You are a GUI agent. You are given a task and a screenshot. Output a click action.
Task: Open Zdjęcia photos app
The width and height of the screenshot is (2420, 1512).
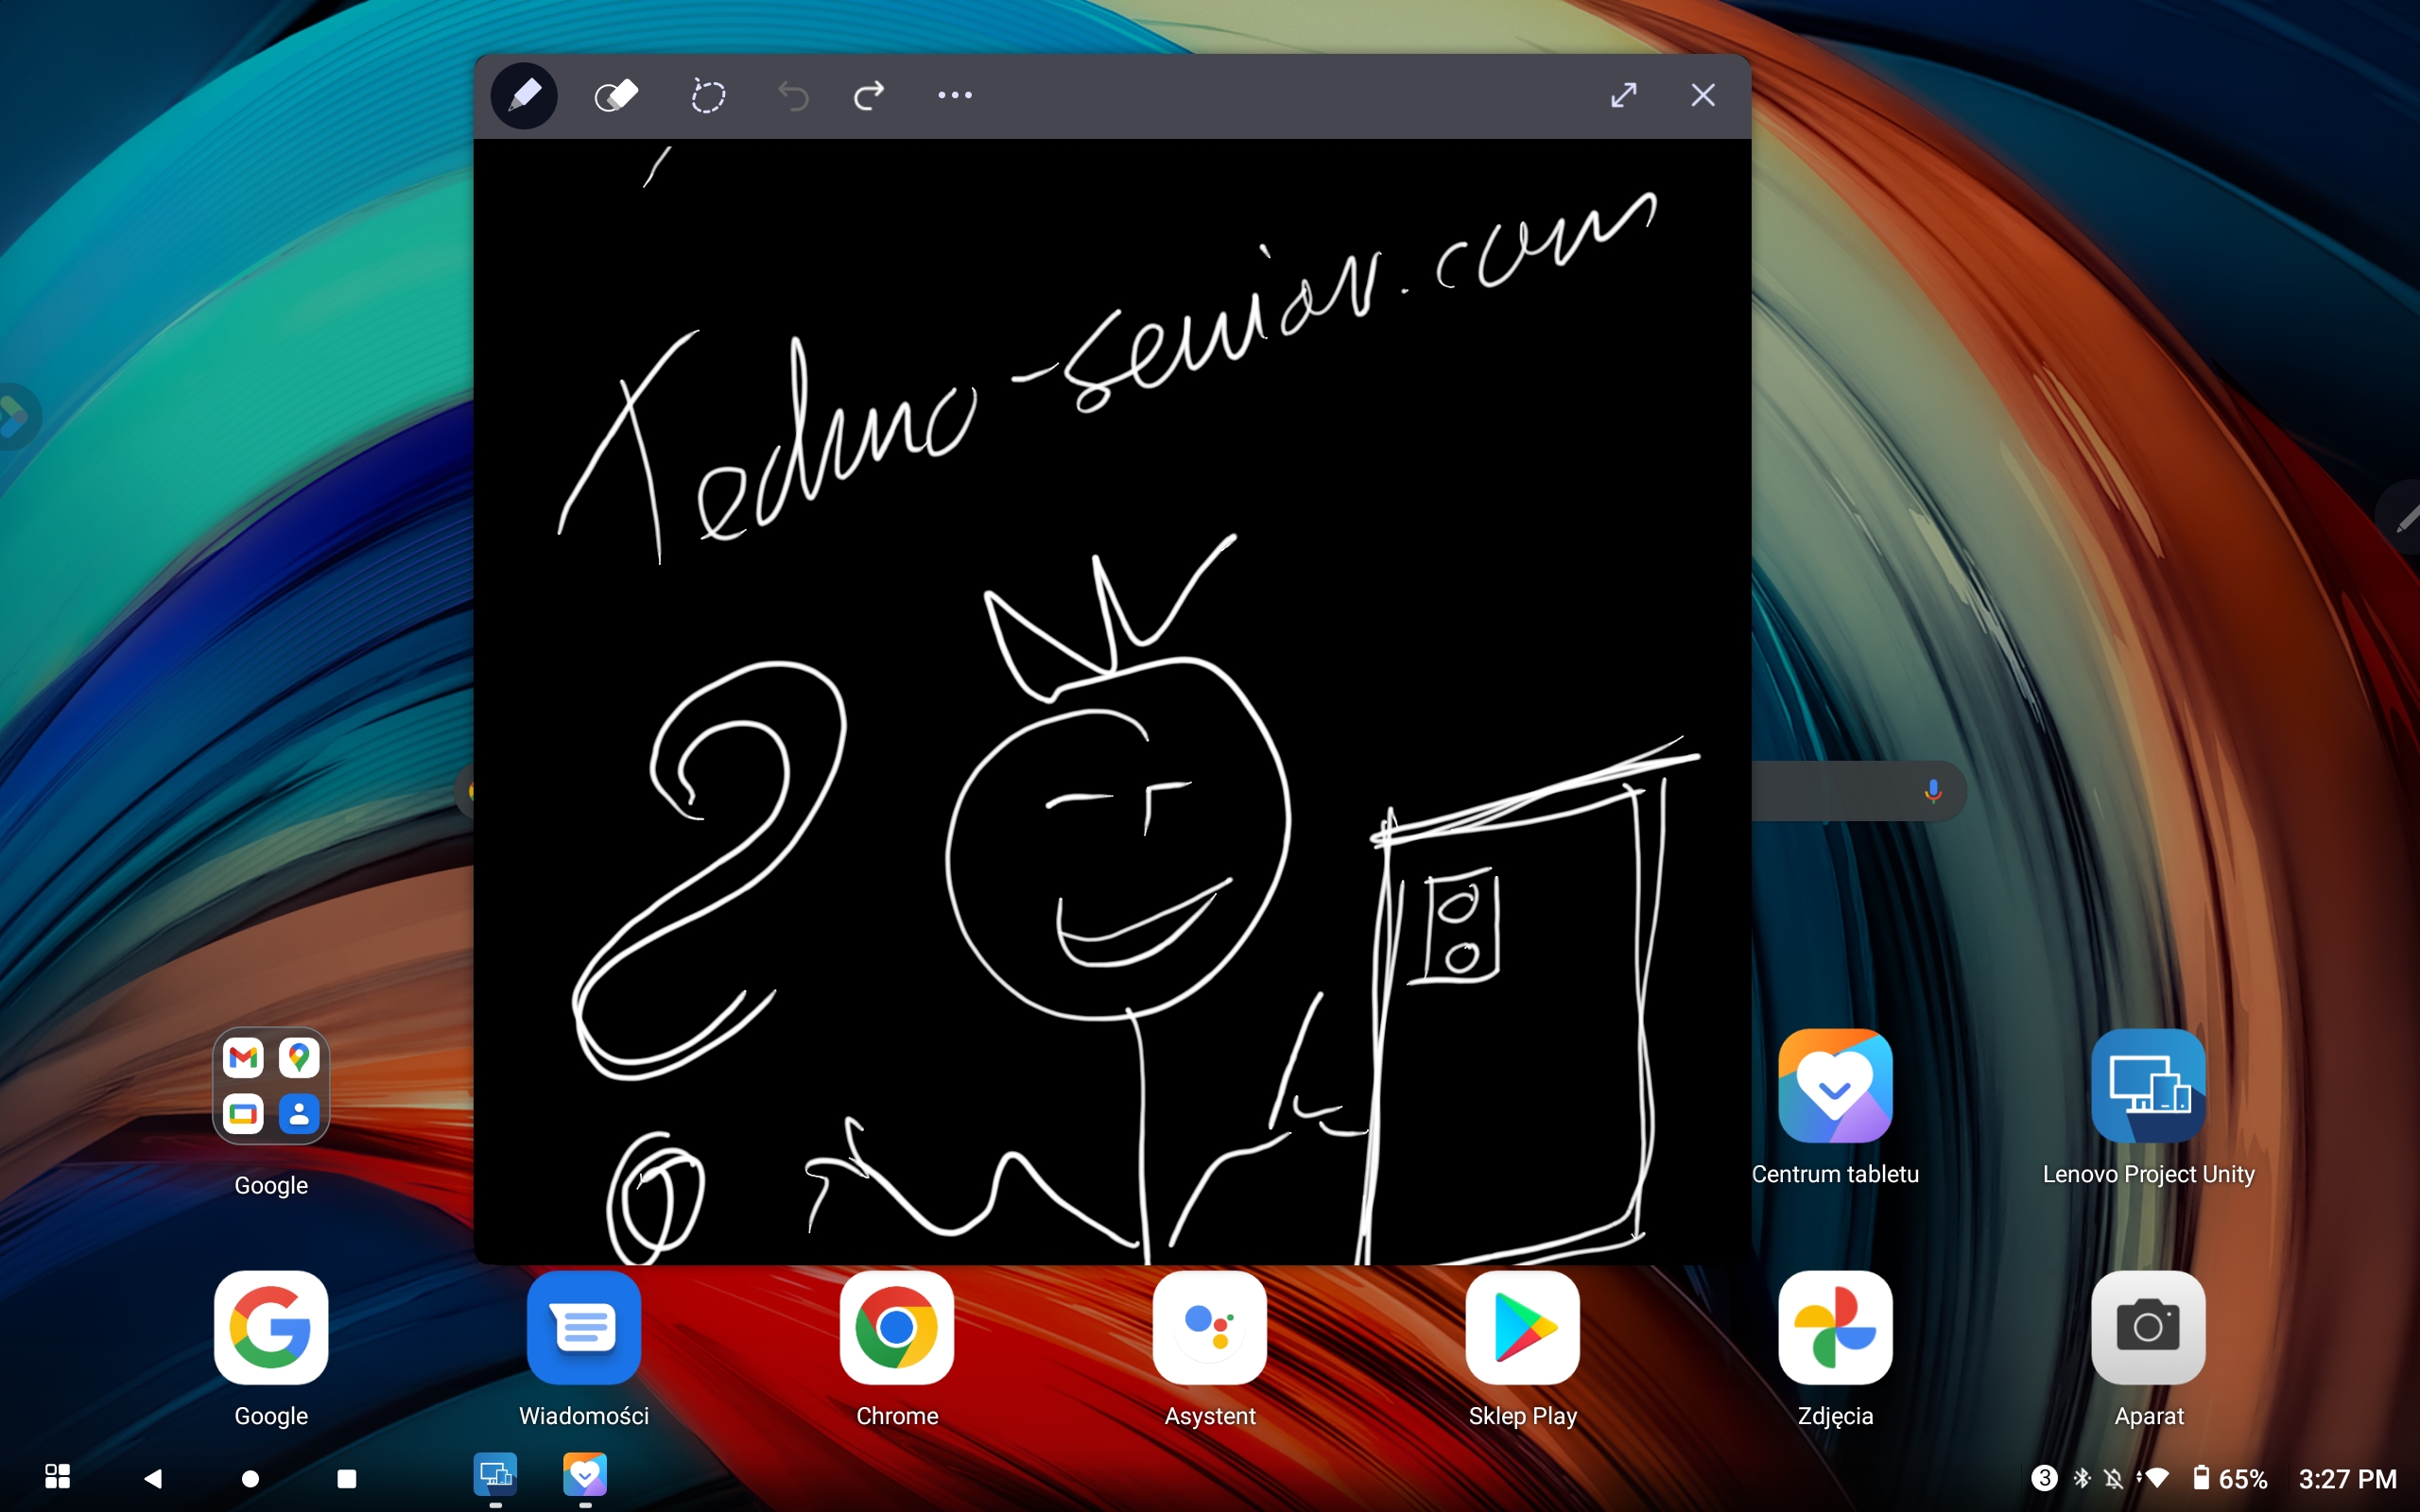click(1836, 1328)
